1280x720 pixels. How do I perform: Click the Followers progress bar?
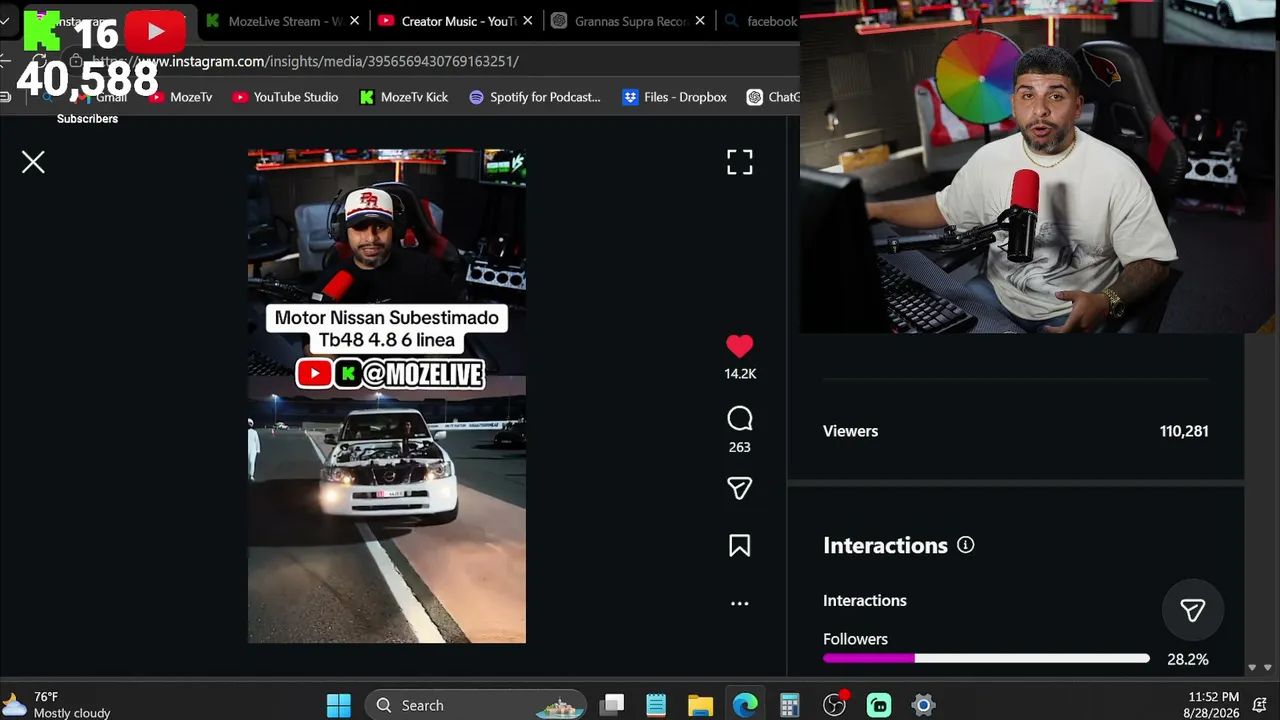[986, 659]
